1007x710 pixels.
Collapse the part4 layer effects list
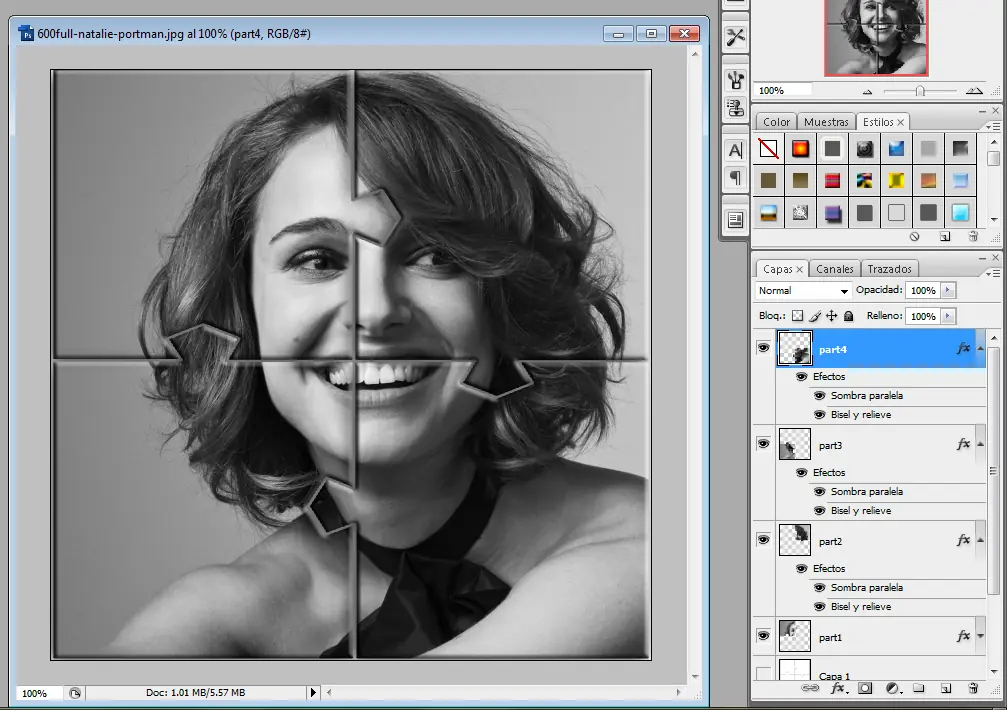tap(980, 348)
